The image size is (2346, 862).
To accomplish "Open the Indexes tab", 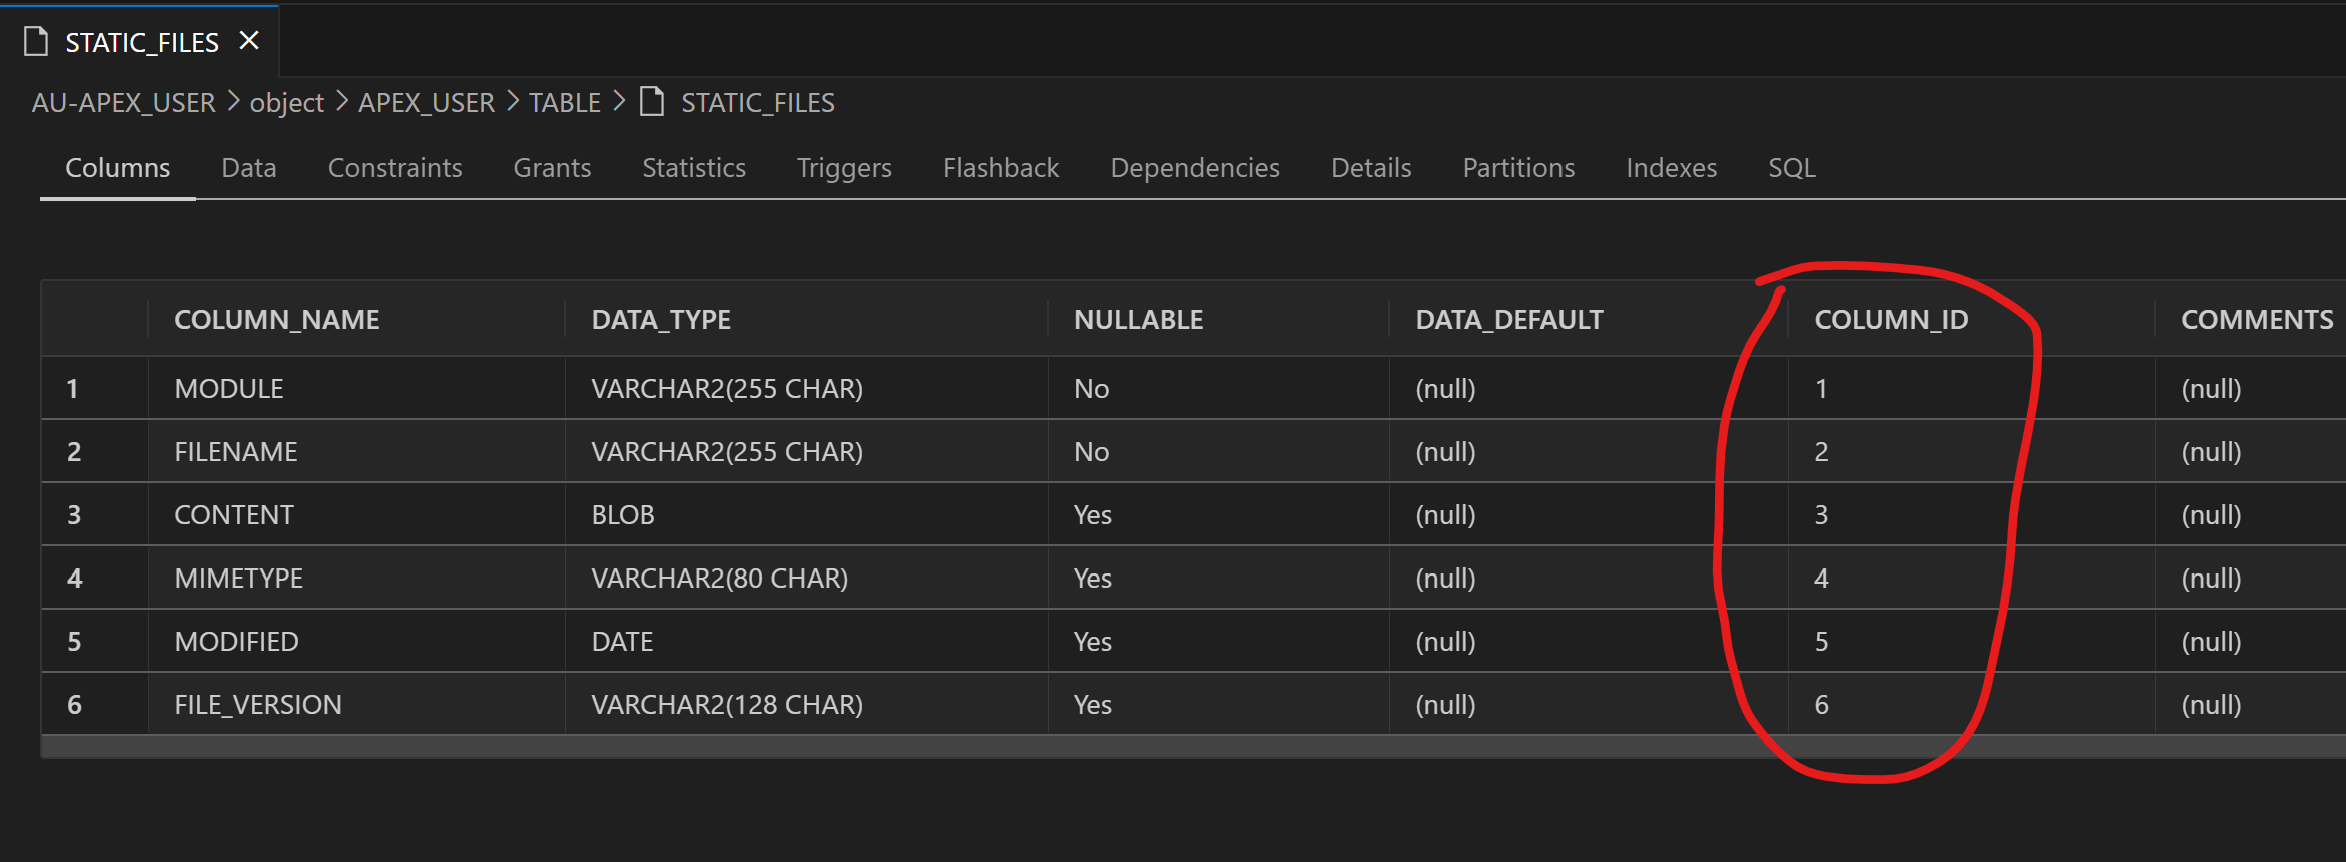I will click(x=1671, y=167).
